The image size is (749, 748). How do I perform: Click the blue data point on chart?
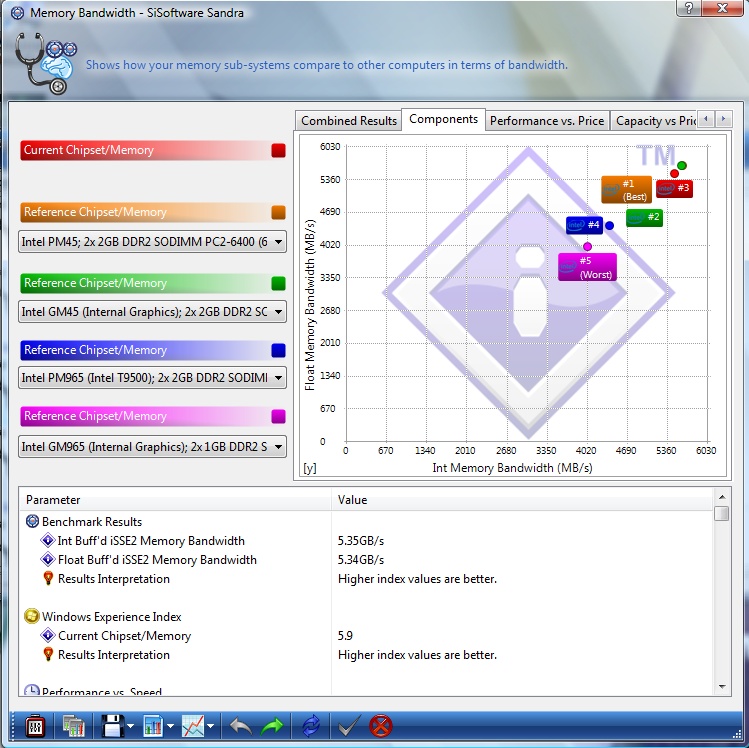(610, 225)
